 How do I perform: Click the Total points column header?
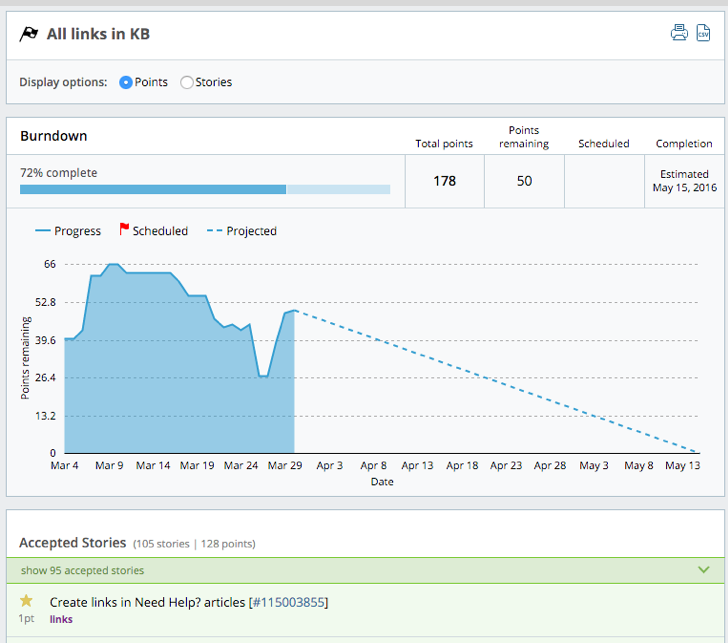(444, 144)
